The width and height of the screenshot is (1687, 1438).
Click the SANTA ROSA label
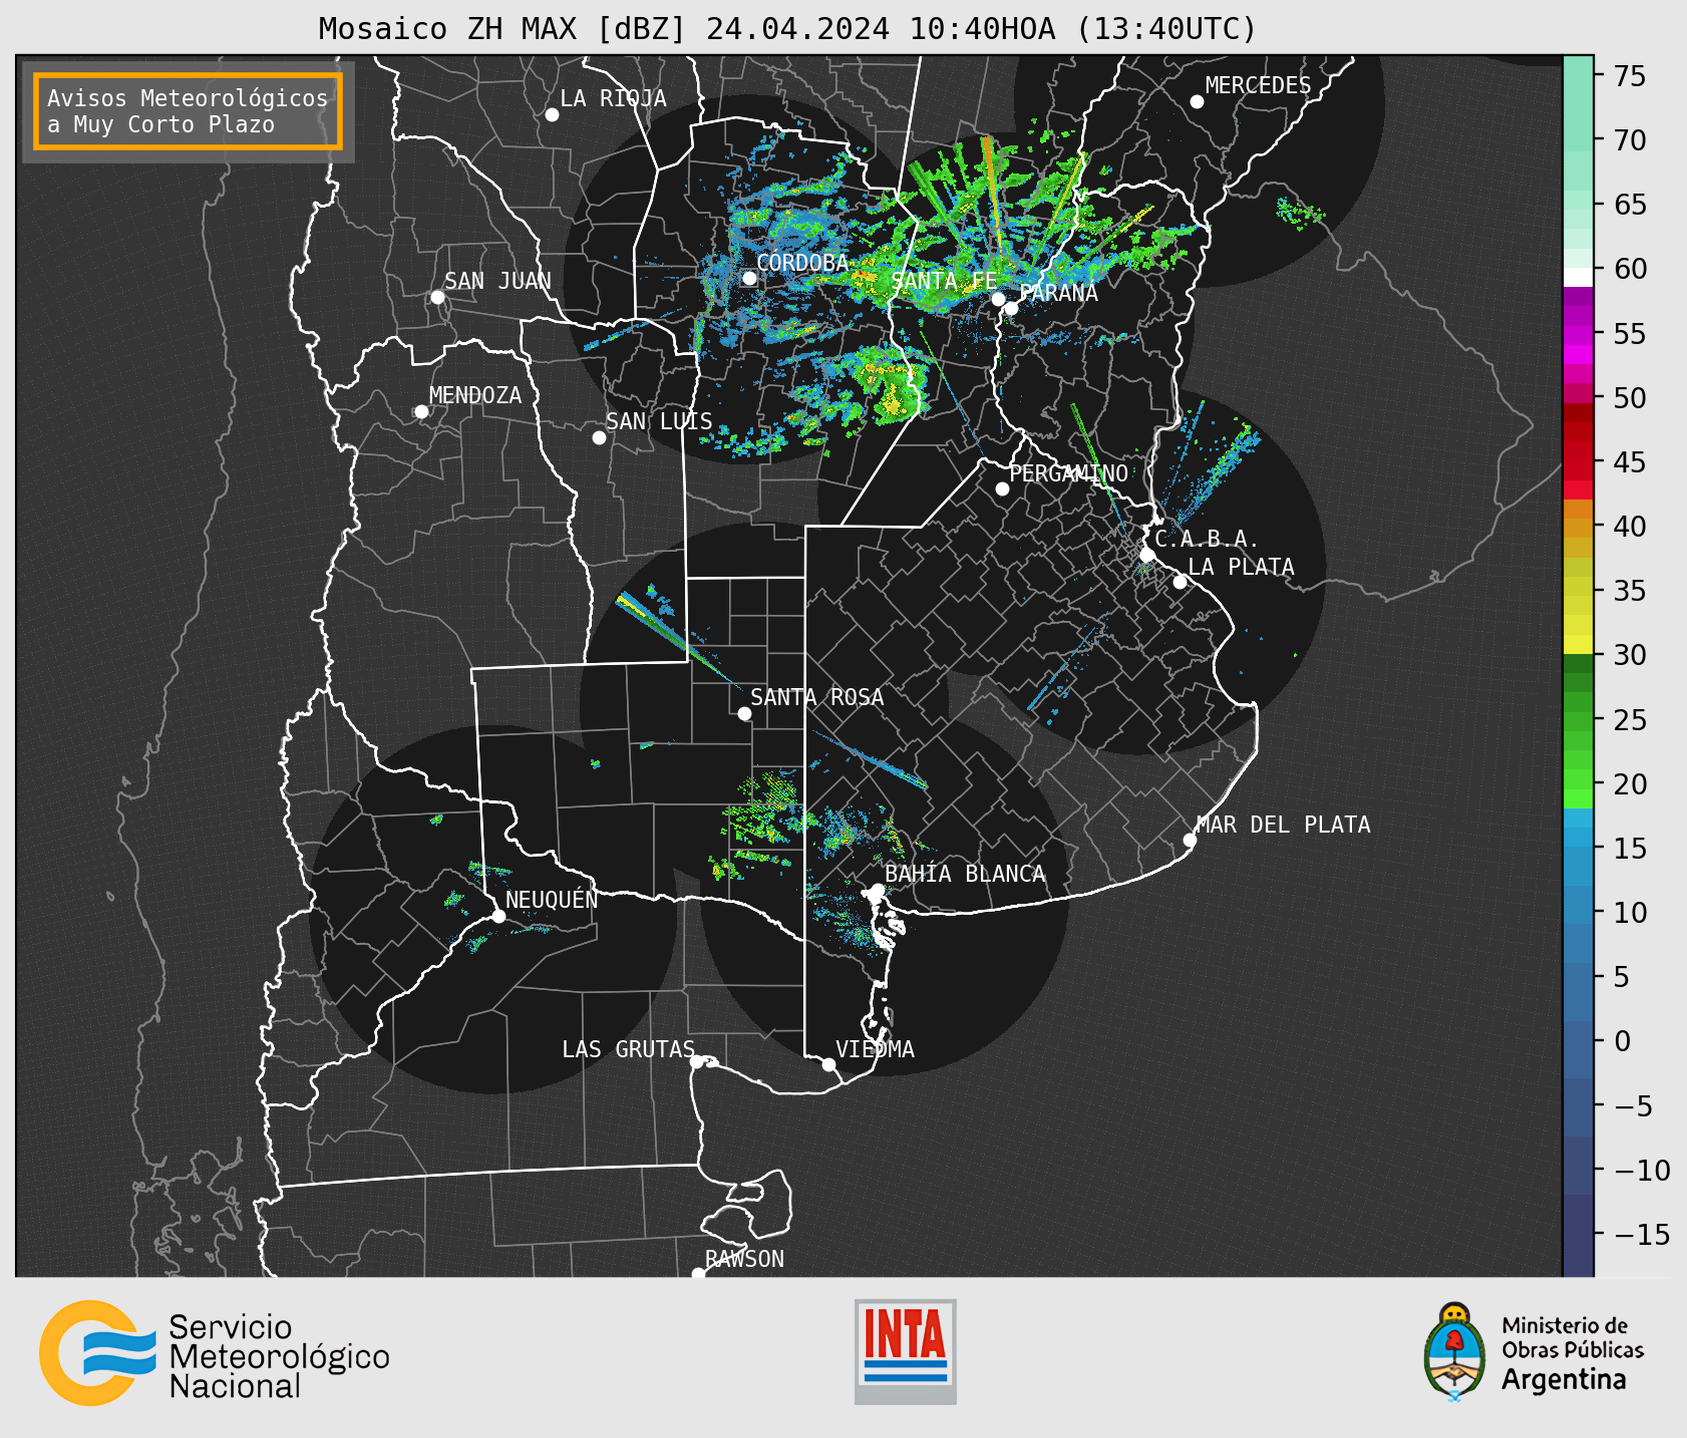817,697
